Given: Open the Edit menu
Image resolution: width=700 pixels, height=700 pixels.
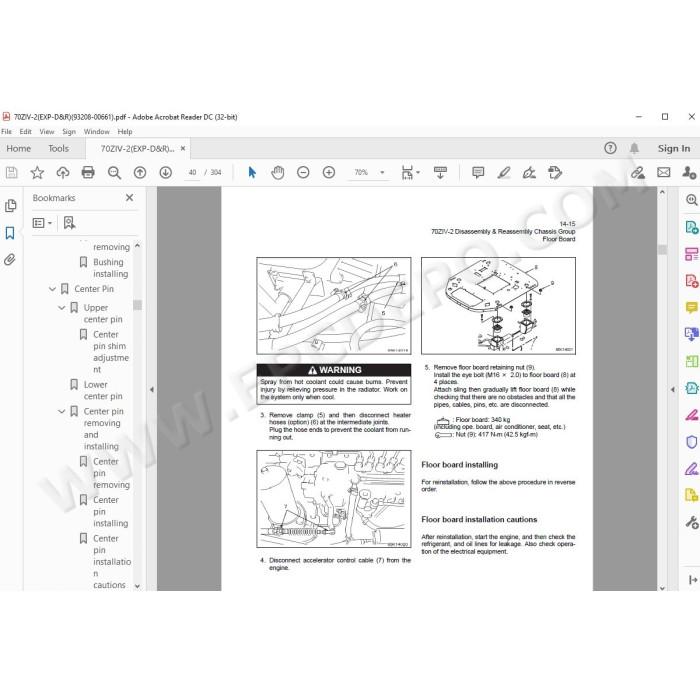Looking at the screenshot, I should tap(25, 132).
